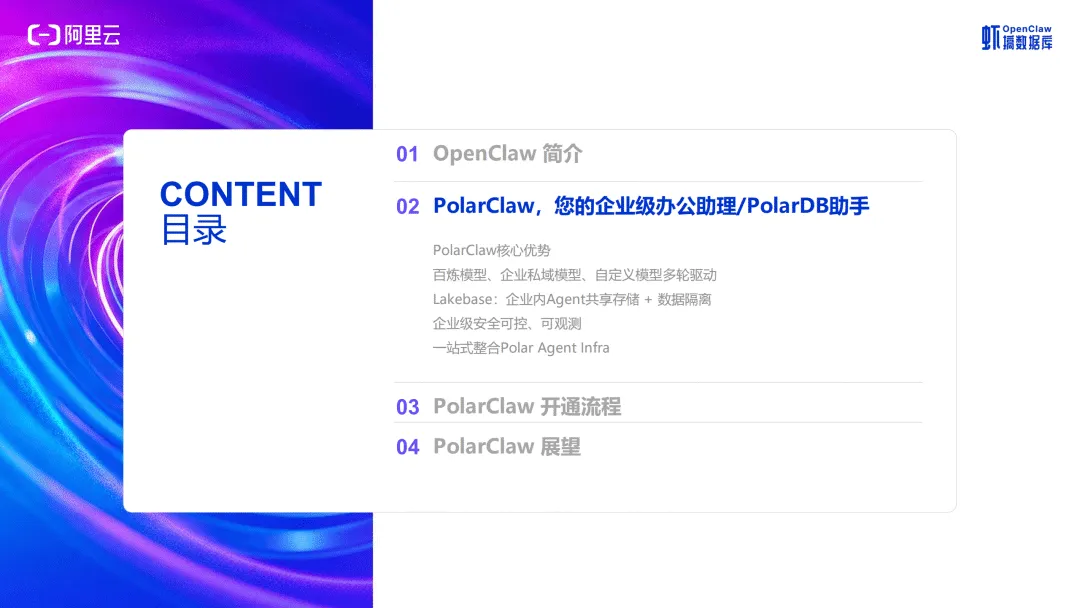Image resolution: width=1080 pixels, height=608 pixels.
Task: Select the 百炼模型、企业私域模型 line
Action: [574, 275]
